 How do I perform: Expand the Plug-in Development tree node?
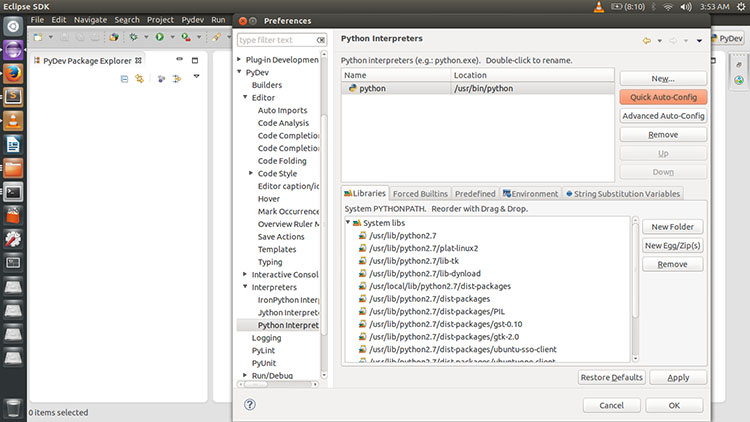pos(239,59)
